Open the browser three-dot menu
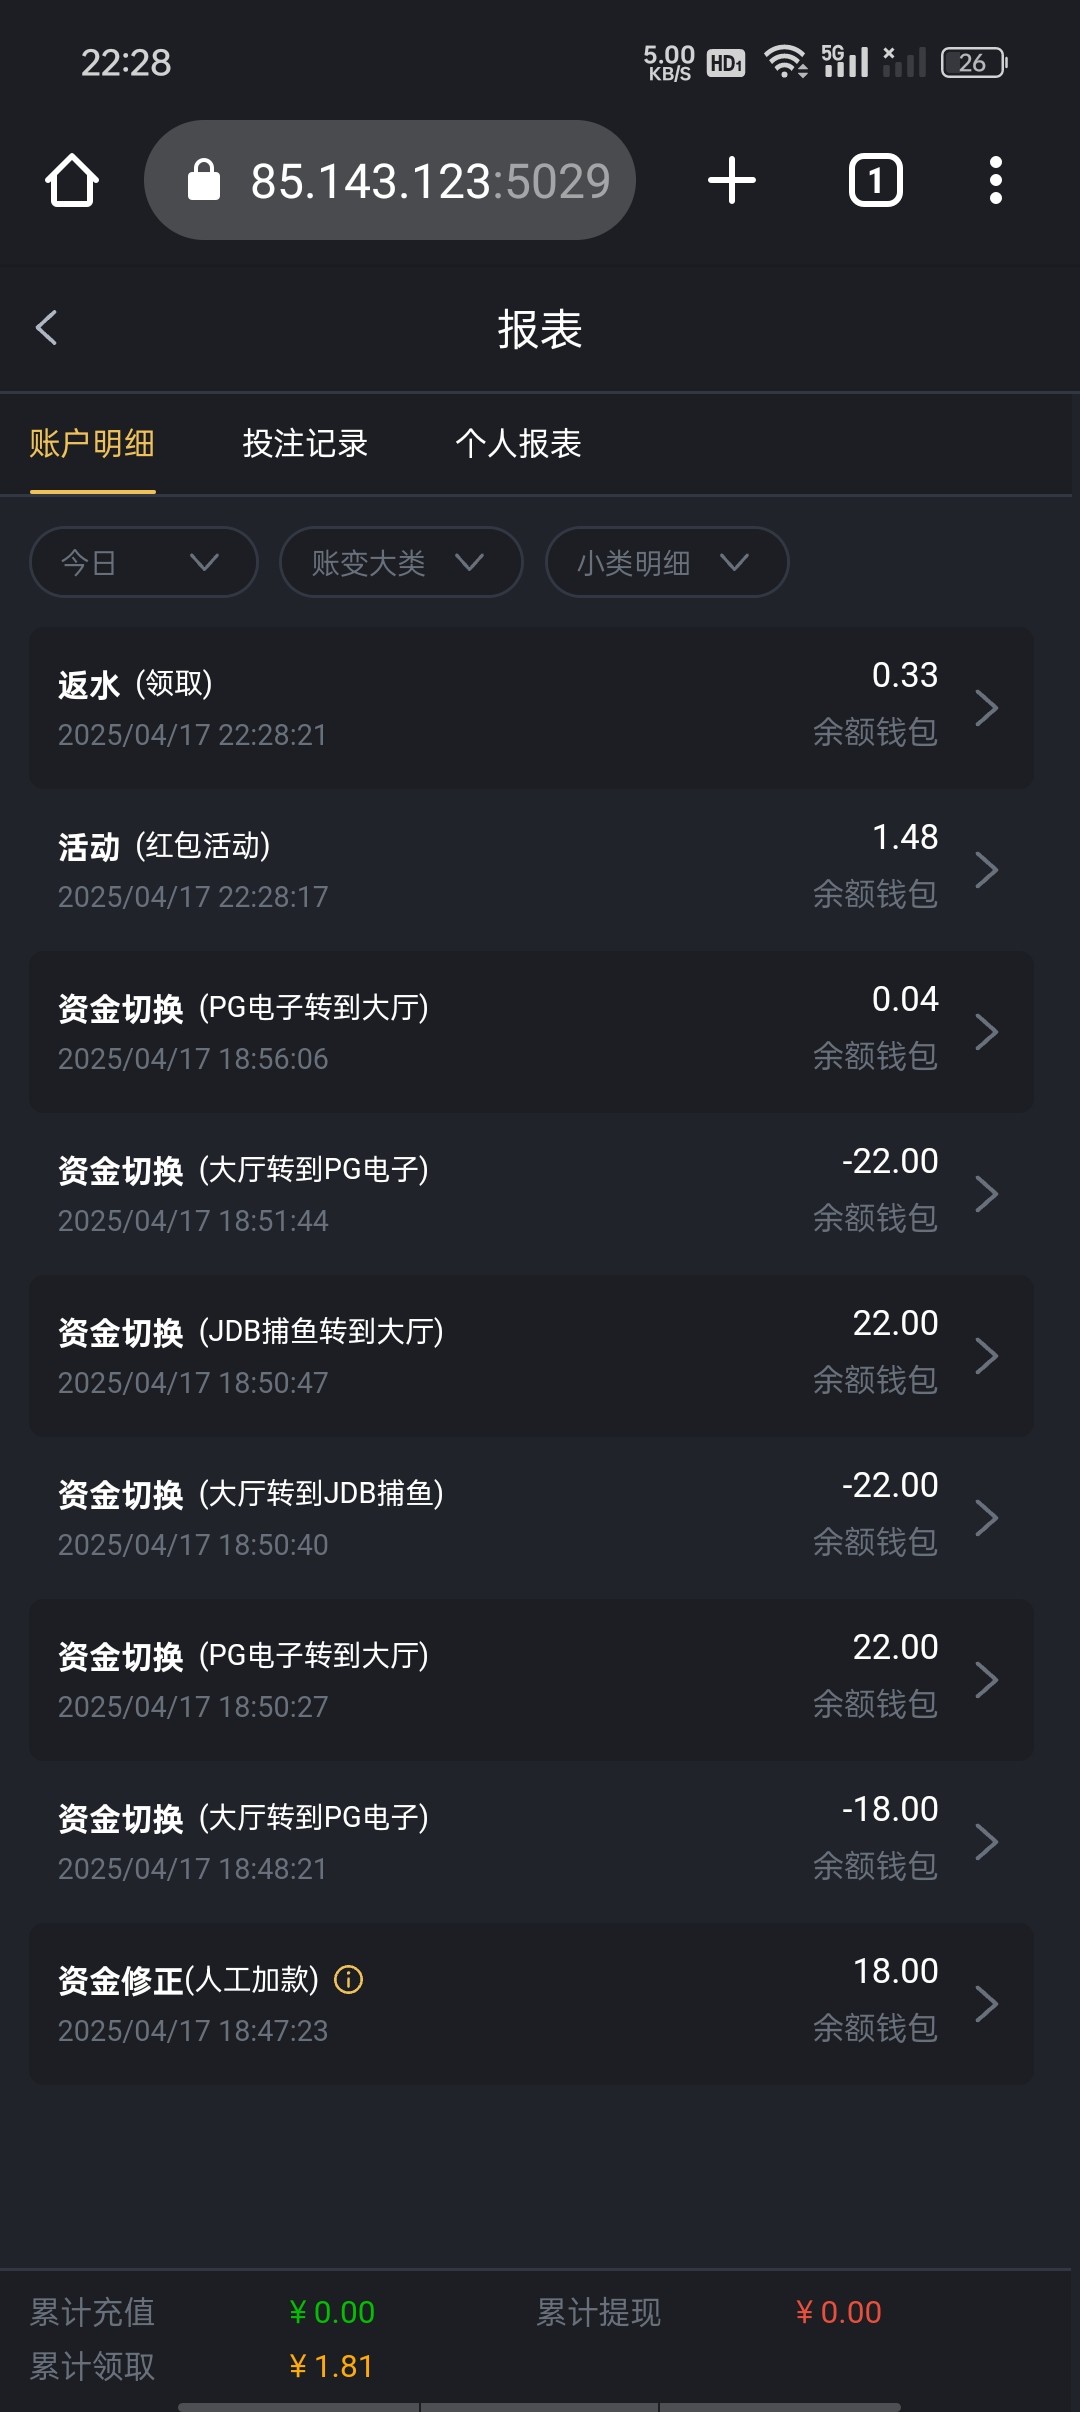 [x=995, y=181]
